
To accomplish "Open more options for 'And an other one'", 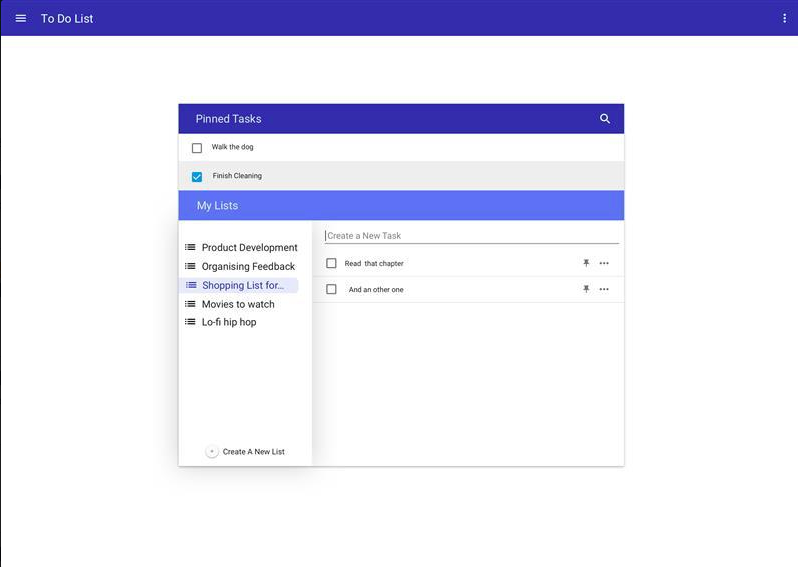I will 604,289.
